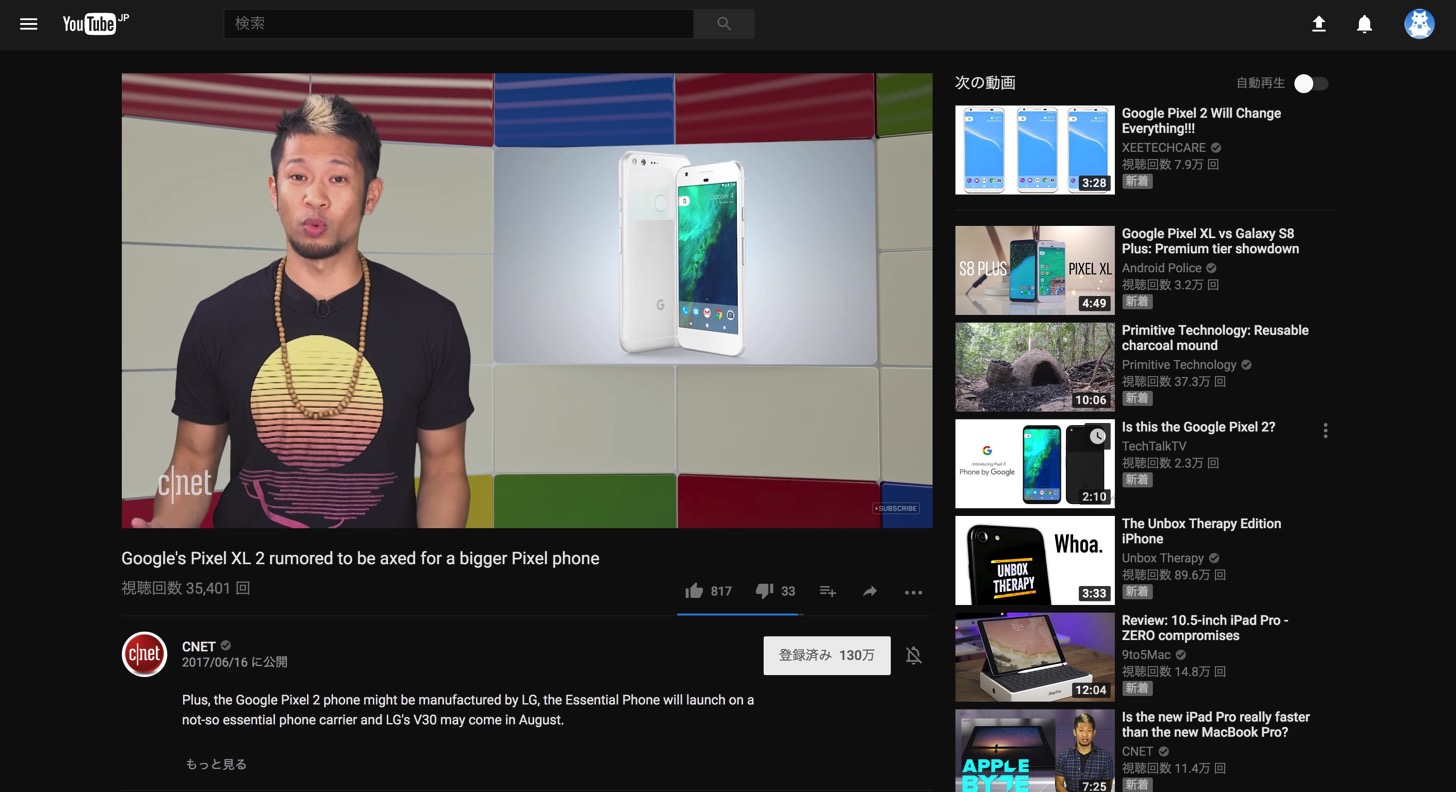Toggle notification bell for CNET subscription

[x=913, y=656]
